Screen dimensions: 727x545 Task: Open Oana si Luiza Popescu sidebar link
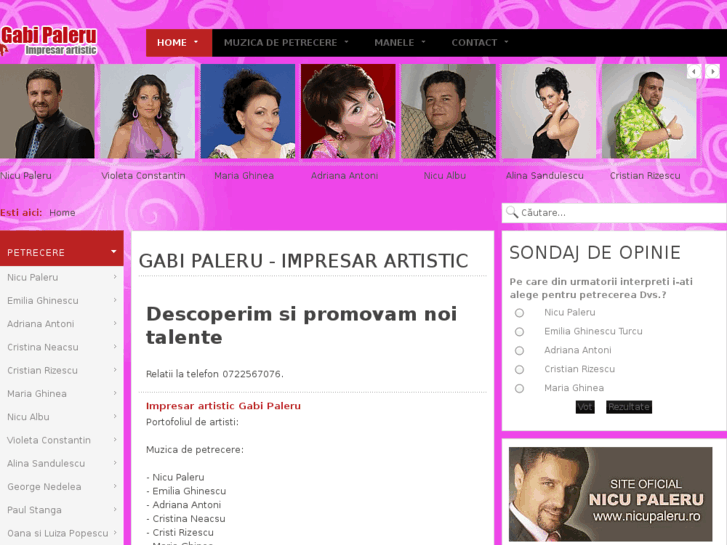click(57, 533)
